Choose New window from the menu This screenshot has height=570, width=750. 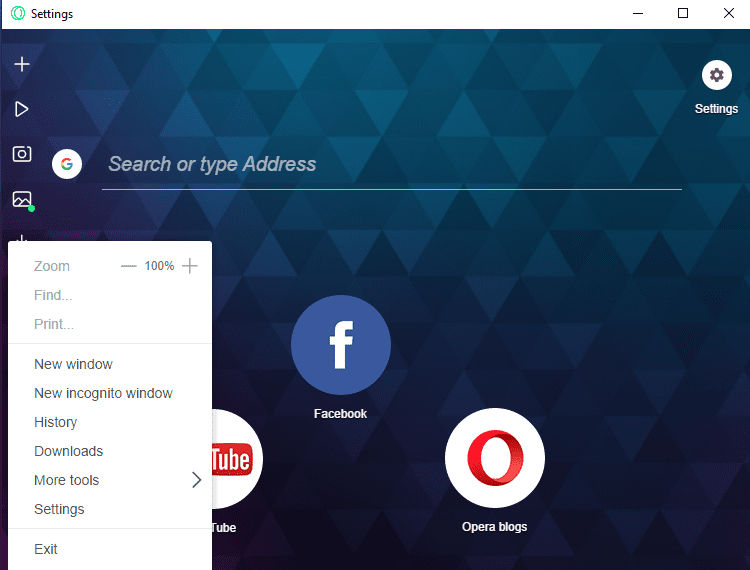coord(73,364)
